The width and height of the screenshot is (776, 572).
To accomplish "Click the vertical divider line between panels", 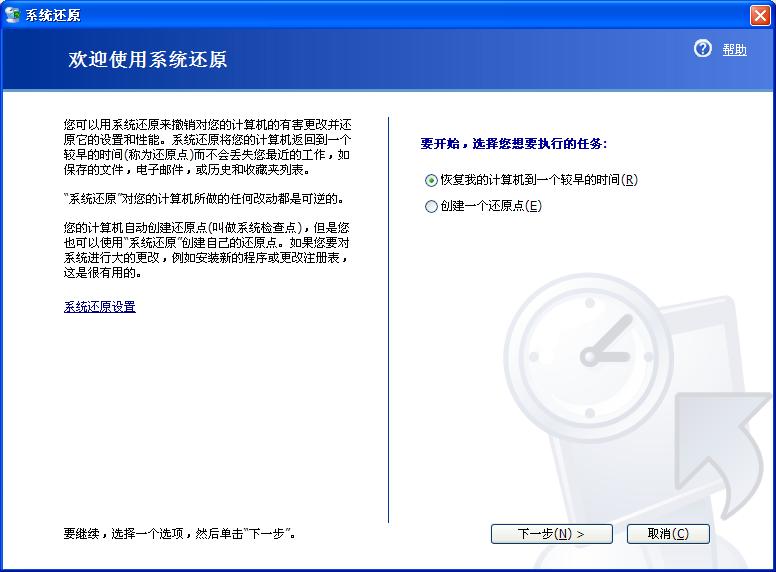I will click(x=388, y=320).
